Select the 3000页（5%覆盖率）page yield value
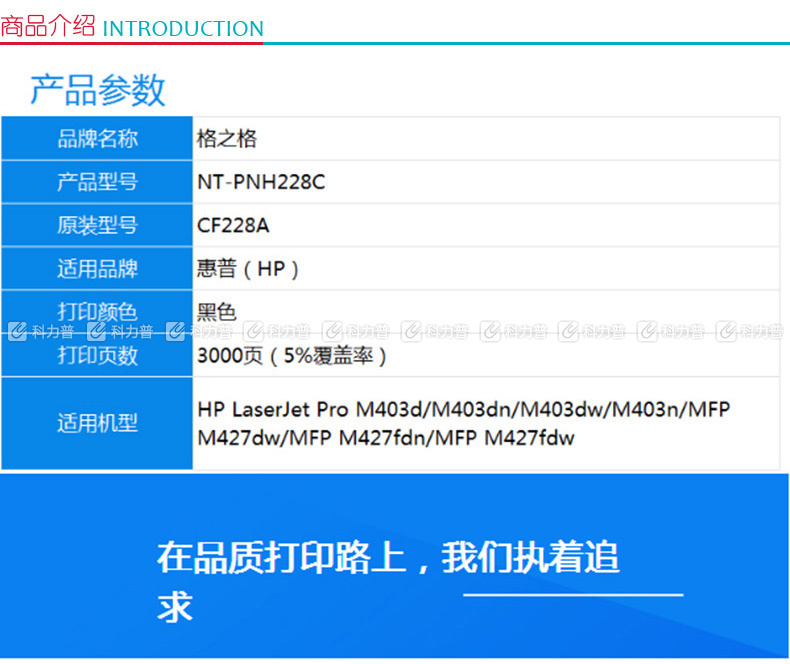Image resolution: width=790 pixels, height=664 pixels. tap(292, 355)
